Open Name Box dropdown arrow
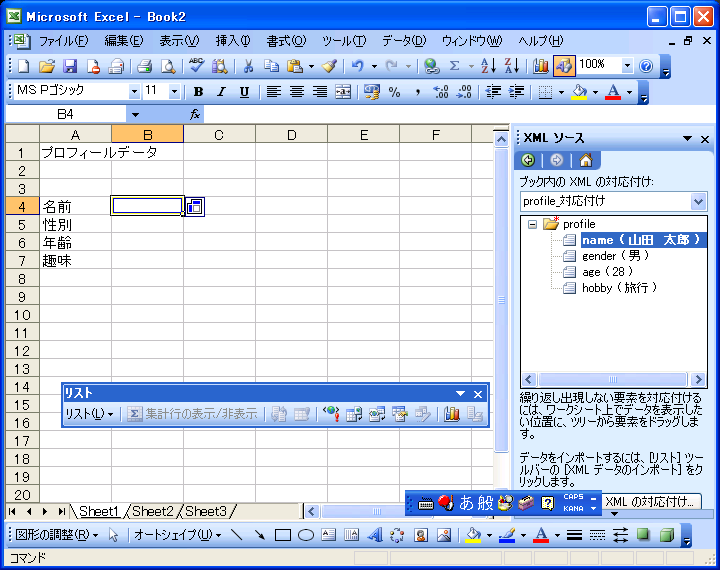720x570 pixels. pos(135,115)
